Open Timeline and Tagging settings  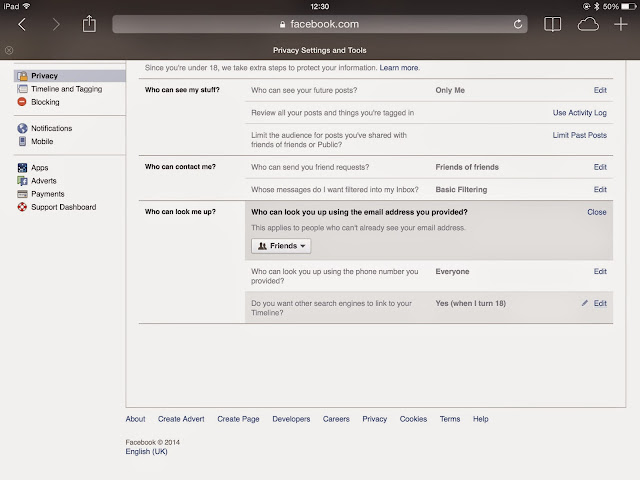(x=67, y=89)
